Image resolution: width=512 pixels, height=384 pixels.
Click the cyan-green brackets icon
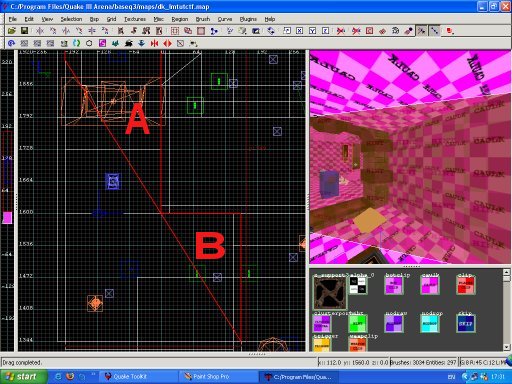[x=76, y=43]
